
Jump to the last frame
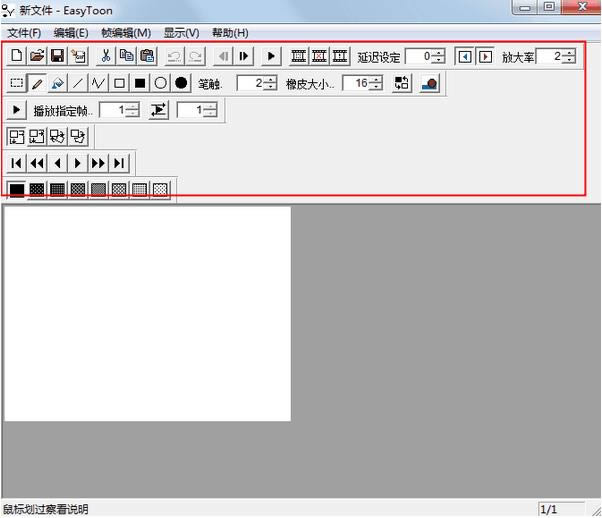pos(119,164)
